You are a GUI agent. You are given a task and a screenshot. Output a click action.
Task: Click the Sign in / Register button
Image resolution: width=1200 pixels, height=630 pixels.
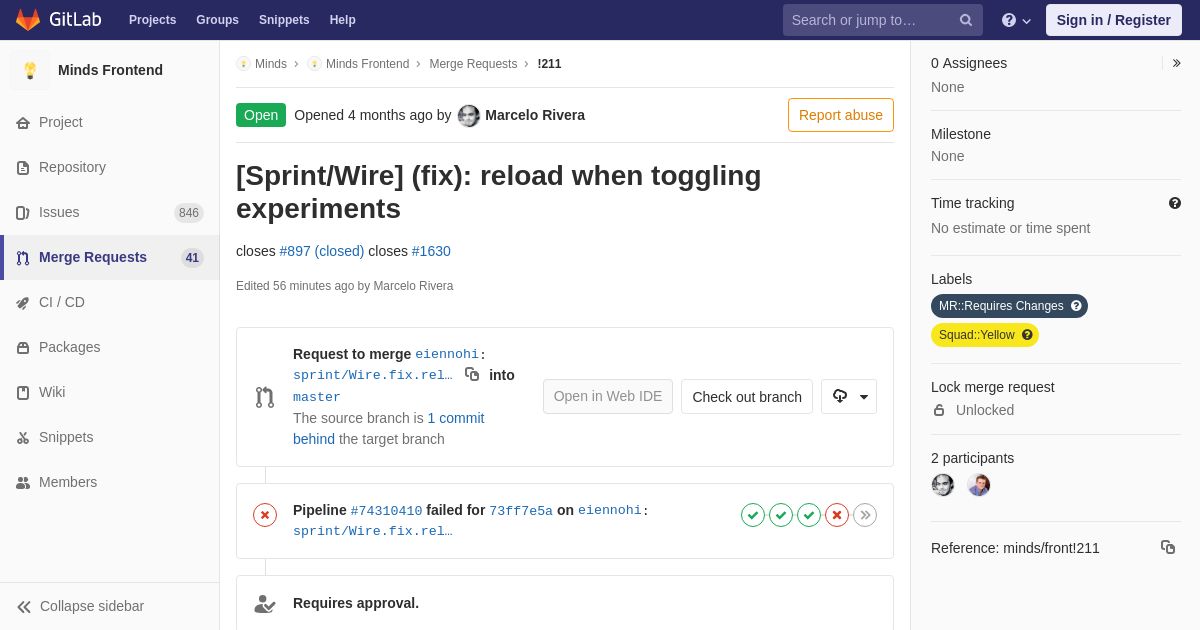(x=1113, y=20)
